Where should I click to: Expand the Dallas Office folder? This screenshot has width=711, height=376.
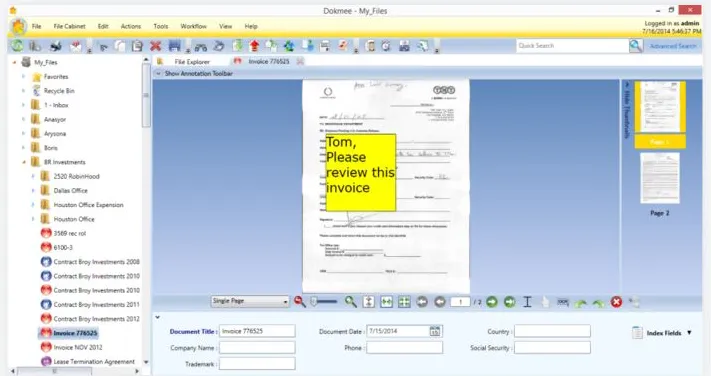[x=33, y=190]
